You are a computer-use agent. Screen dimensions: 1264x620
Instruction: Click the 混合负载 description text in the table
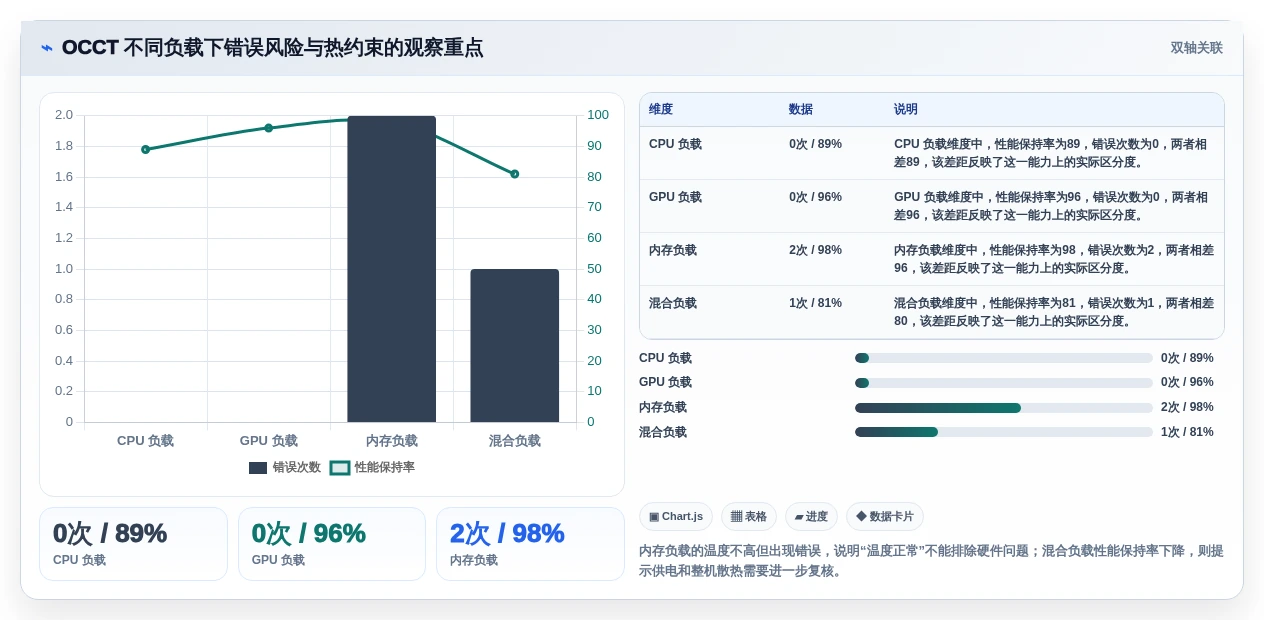click(x=1054, y=312)
